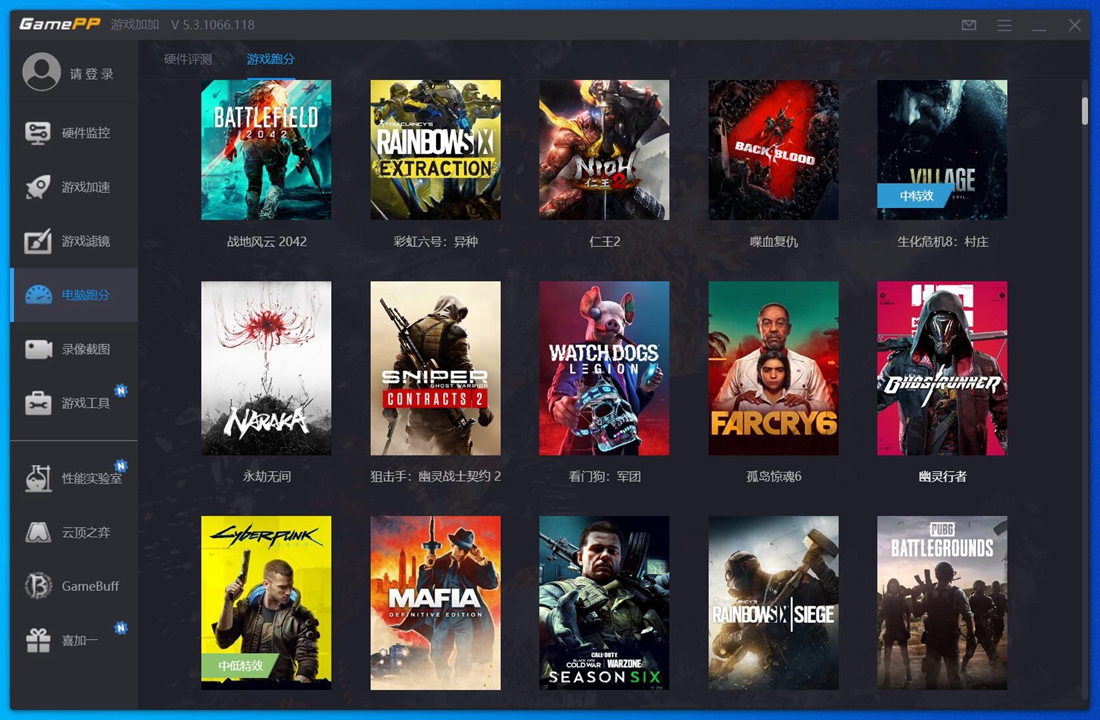Open the recording camera icon (录像截图)
This screenshot has height=720, width=1100.
point(39,349)
